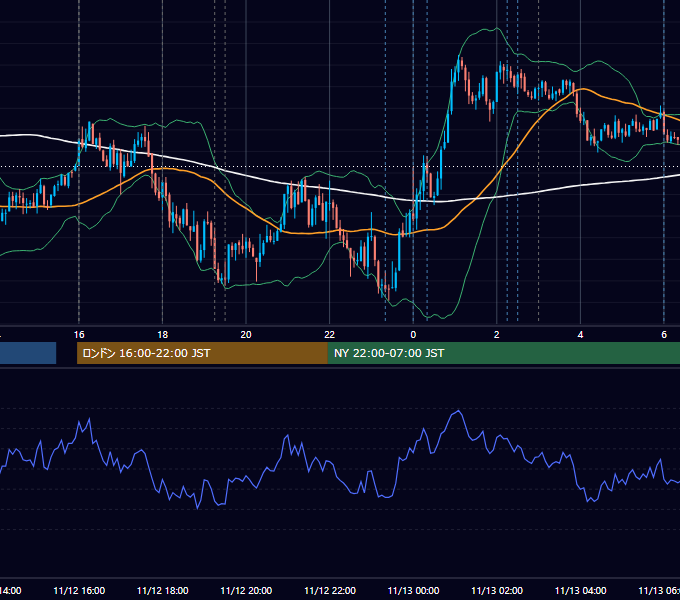Click the upper time axis label 2

point(497,334)
